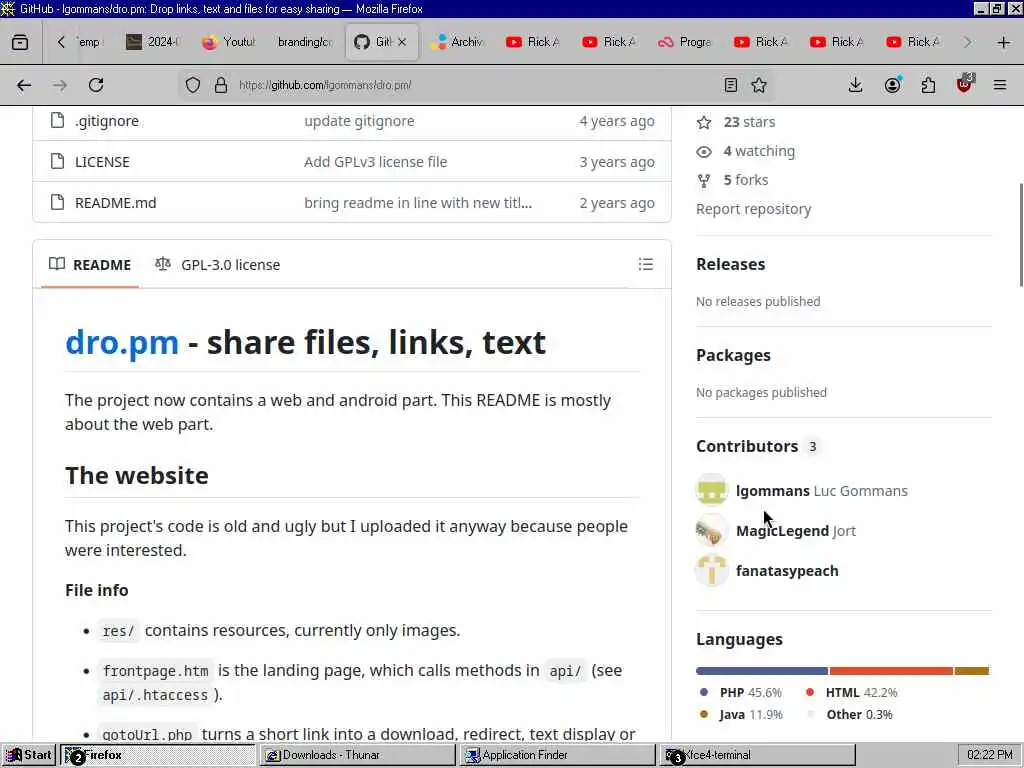
Task: Click the page vertical scrollbar thumb
Action: click(1021, 234)
